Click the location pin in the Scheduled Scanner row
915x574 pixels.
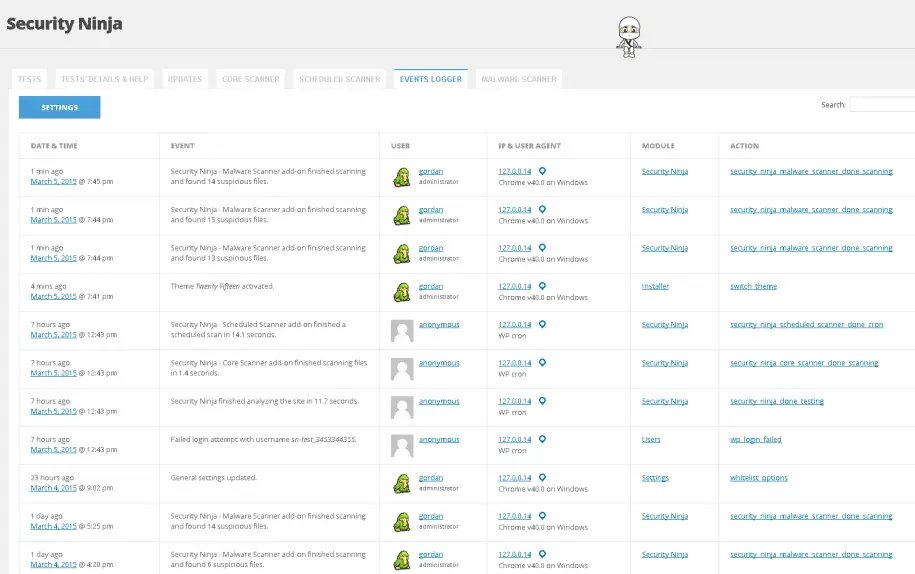point(542,324)
